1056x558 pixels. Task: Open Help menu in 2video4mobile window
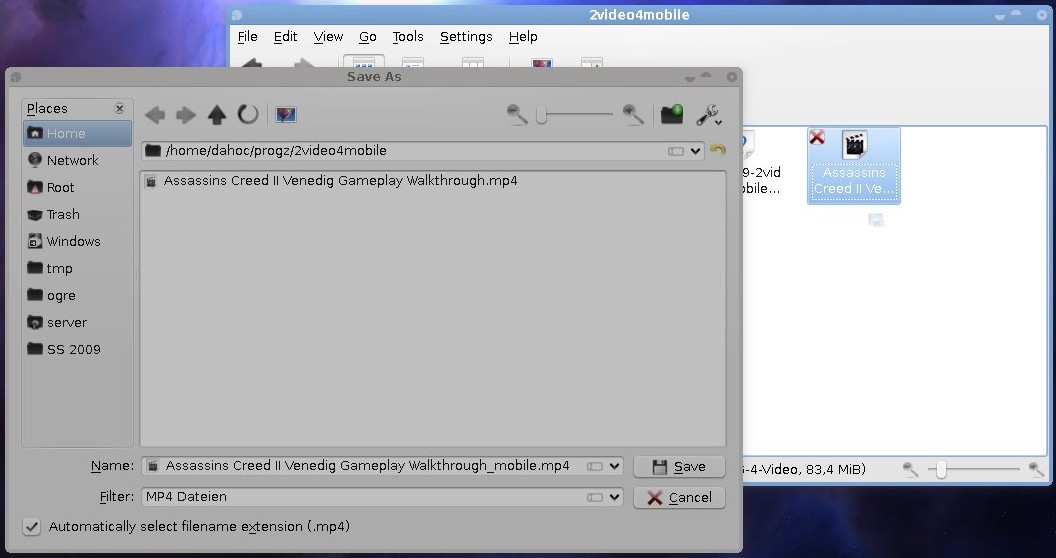[x=523, y=36]
